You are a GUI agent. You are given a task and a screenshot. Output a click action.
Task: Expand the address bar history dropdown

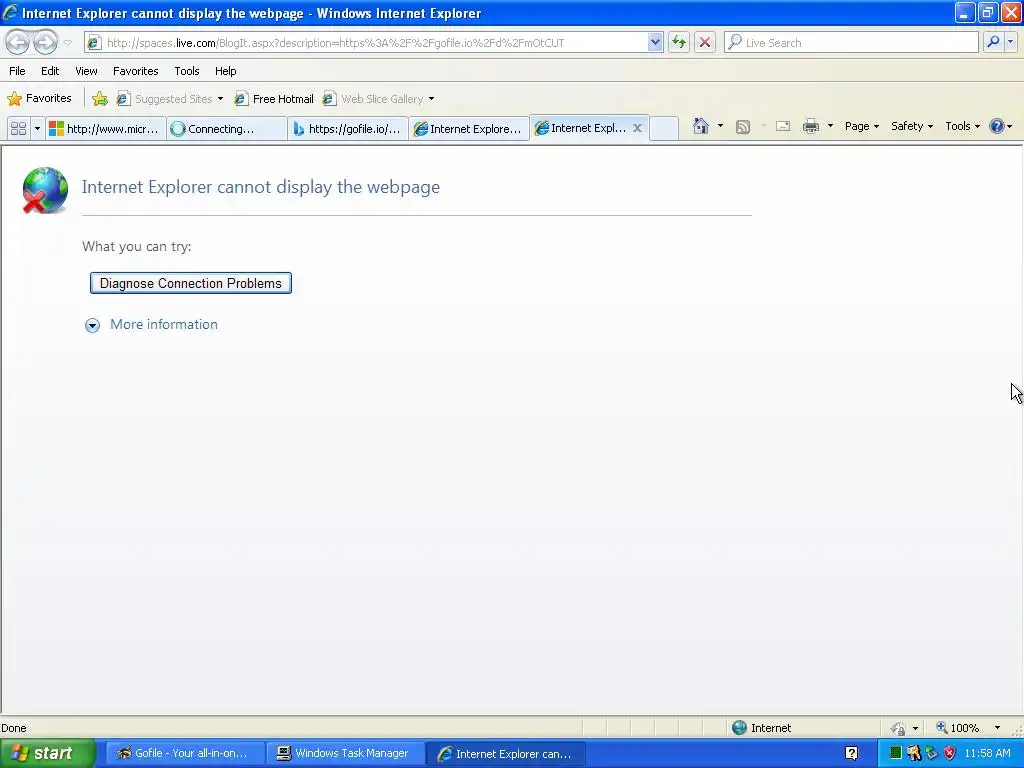(x=655, y=42)
